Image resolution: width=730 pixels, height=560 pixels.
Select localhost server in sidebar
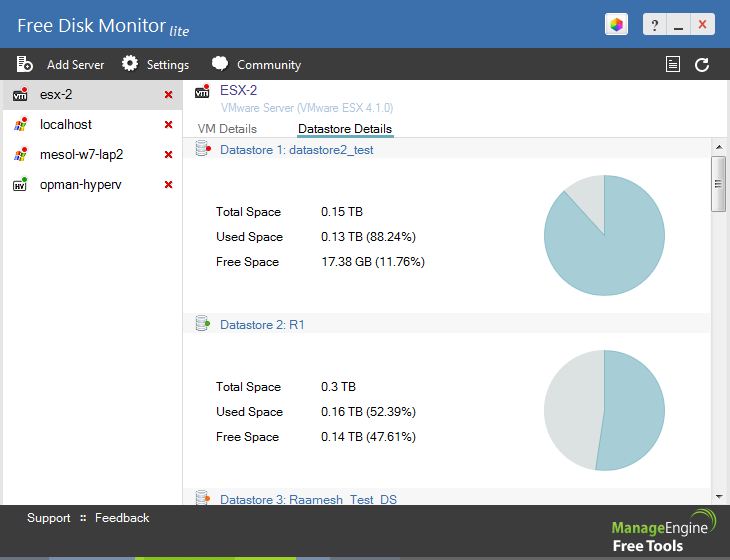click(x=92, y=125)
